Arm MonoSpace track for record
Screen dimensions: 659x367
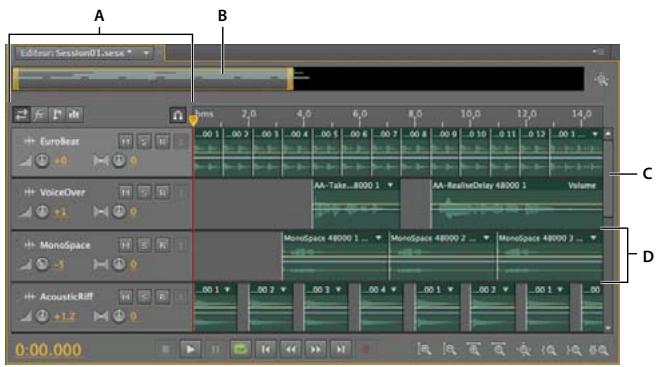pos(162,245)
